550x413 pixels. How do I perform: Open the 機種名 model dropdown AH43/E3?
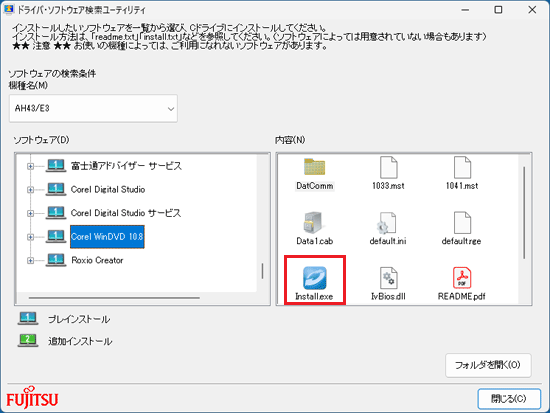[x=93, y=108]
